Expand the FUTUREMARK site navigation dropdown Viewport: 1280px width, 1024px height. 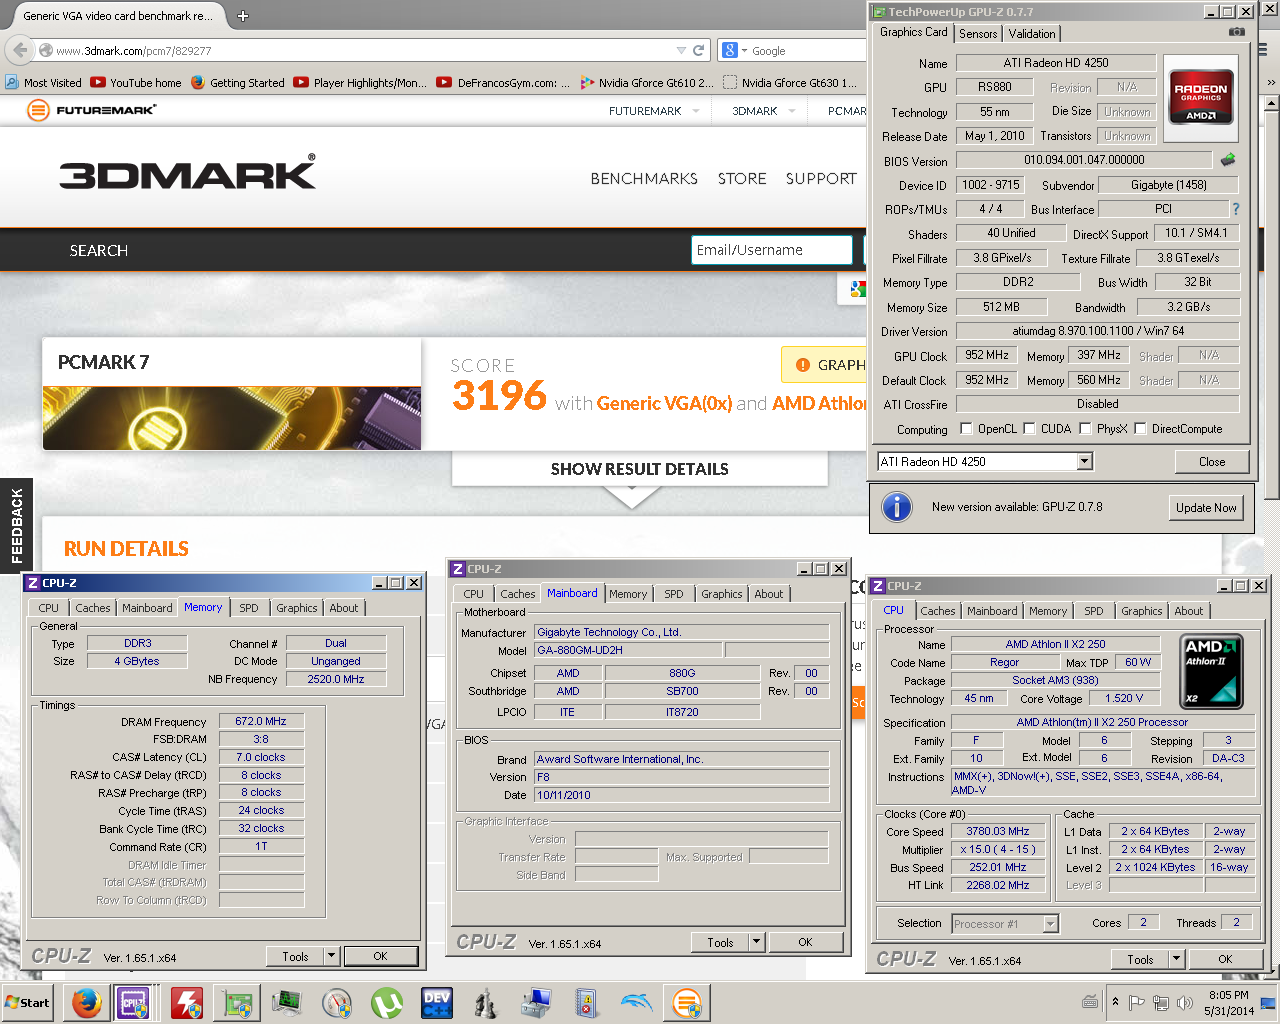tap(696, 111)
